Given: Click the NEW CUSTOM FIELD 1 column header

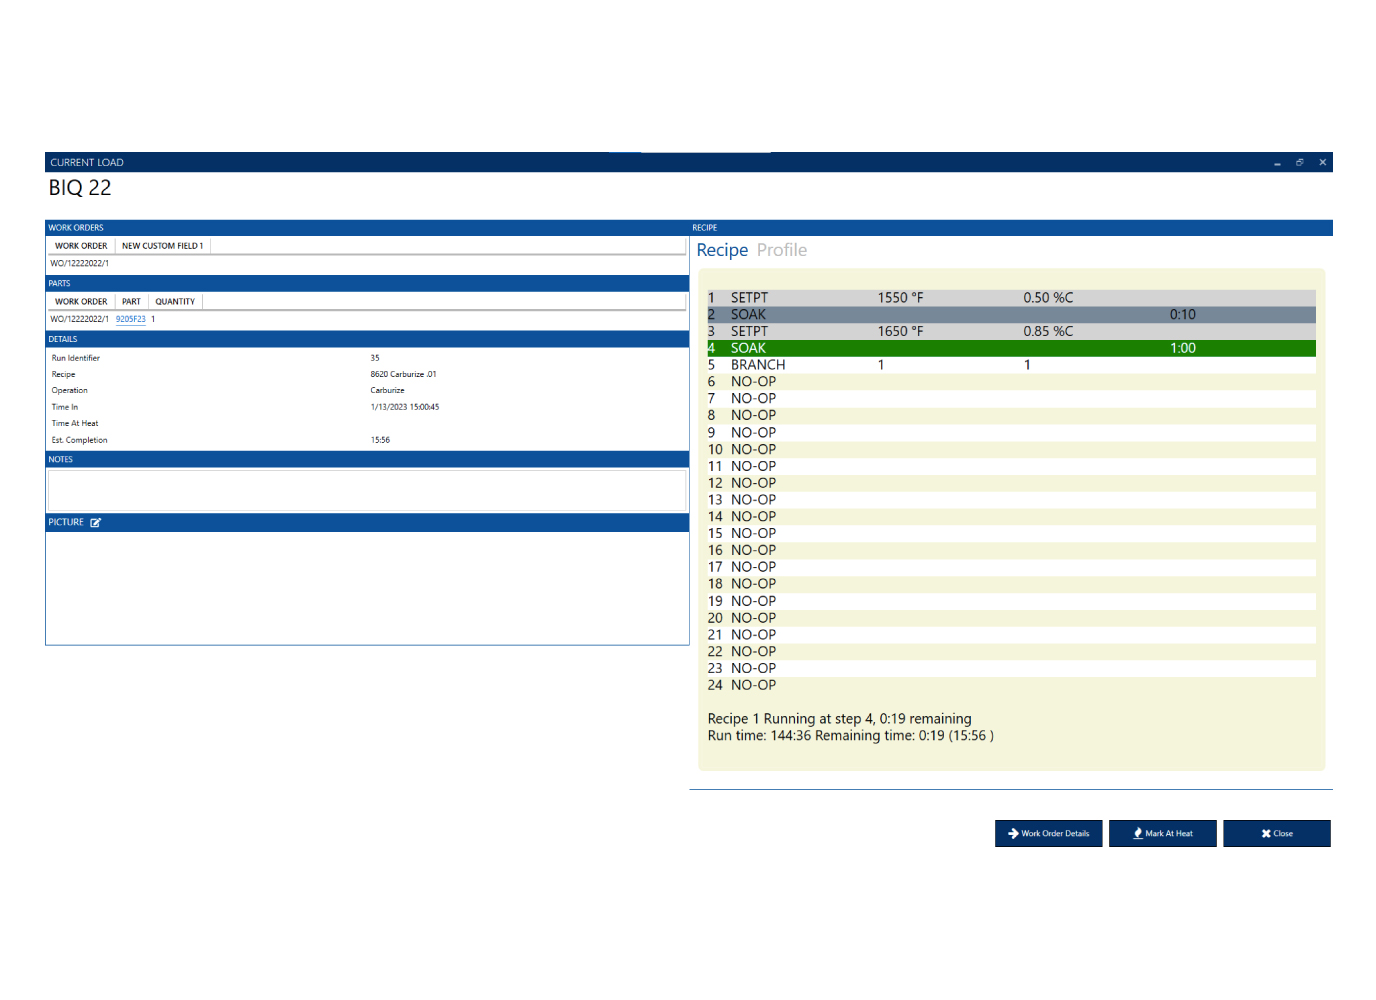Looking at the screenshot, I should click(162, 245).
